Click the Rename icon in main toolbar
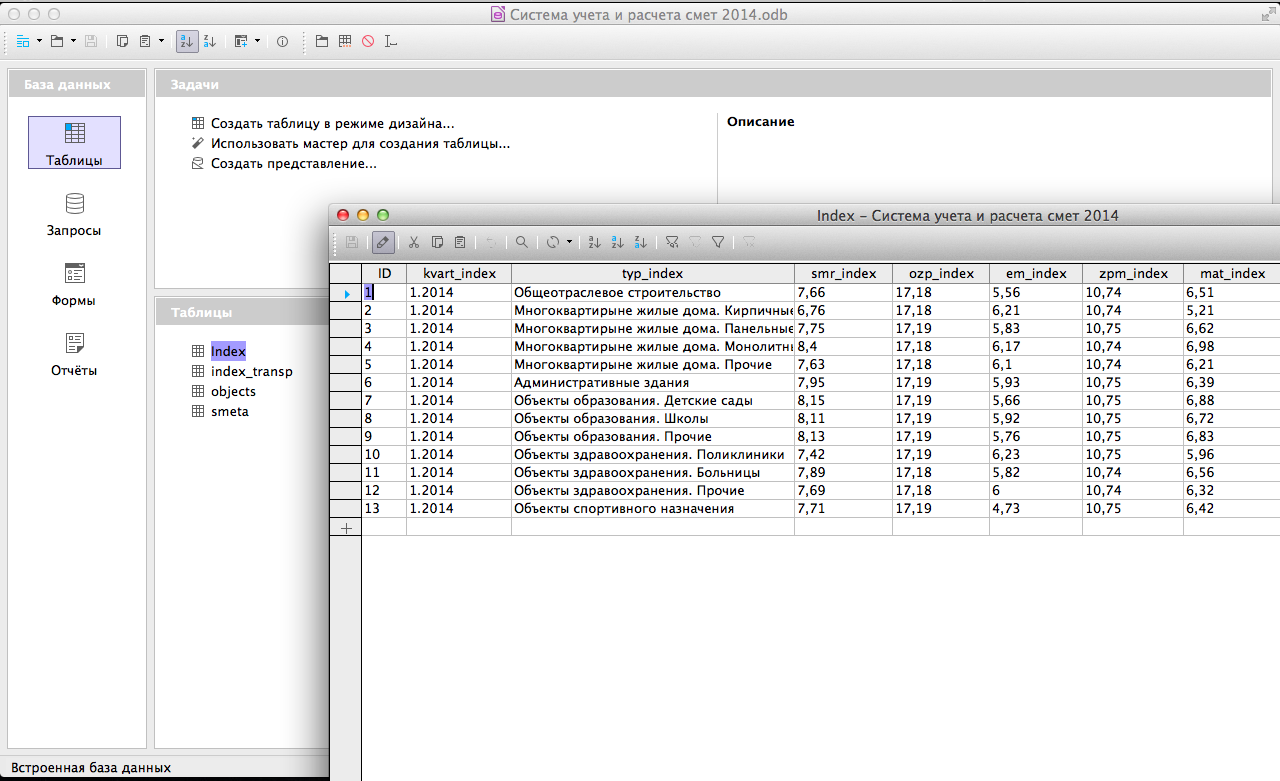Viewport: 1280px width, 781px height. click(x=390, y=41)
